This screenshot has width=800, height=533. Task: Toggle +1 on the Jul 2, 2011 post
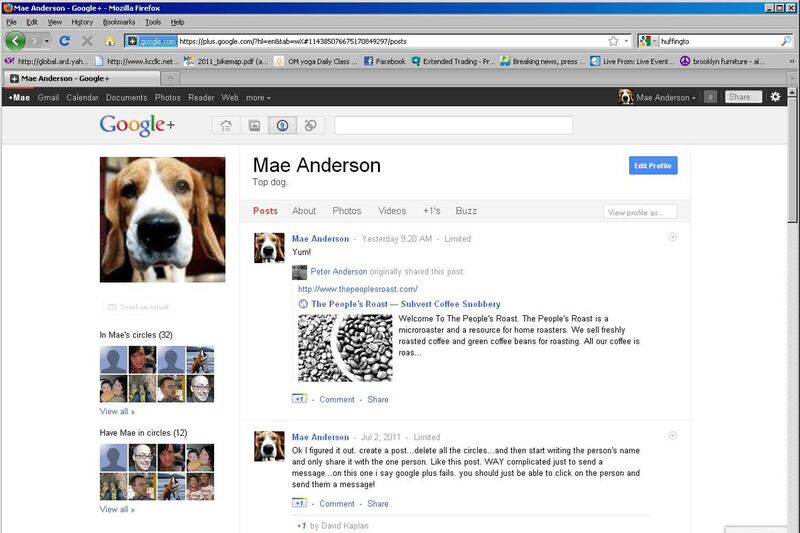(x=298, y=504)
